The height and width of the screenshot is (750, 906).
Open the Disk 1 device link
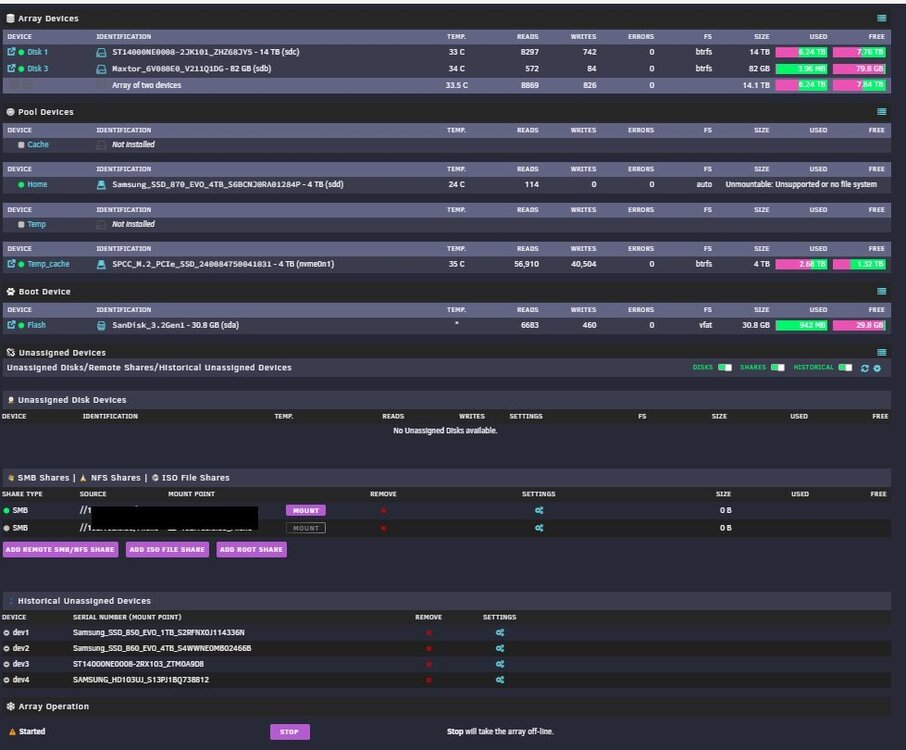pos(38,52)
